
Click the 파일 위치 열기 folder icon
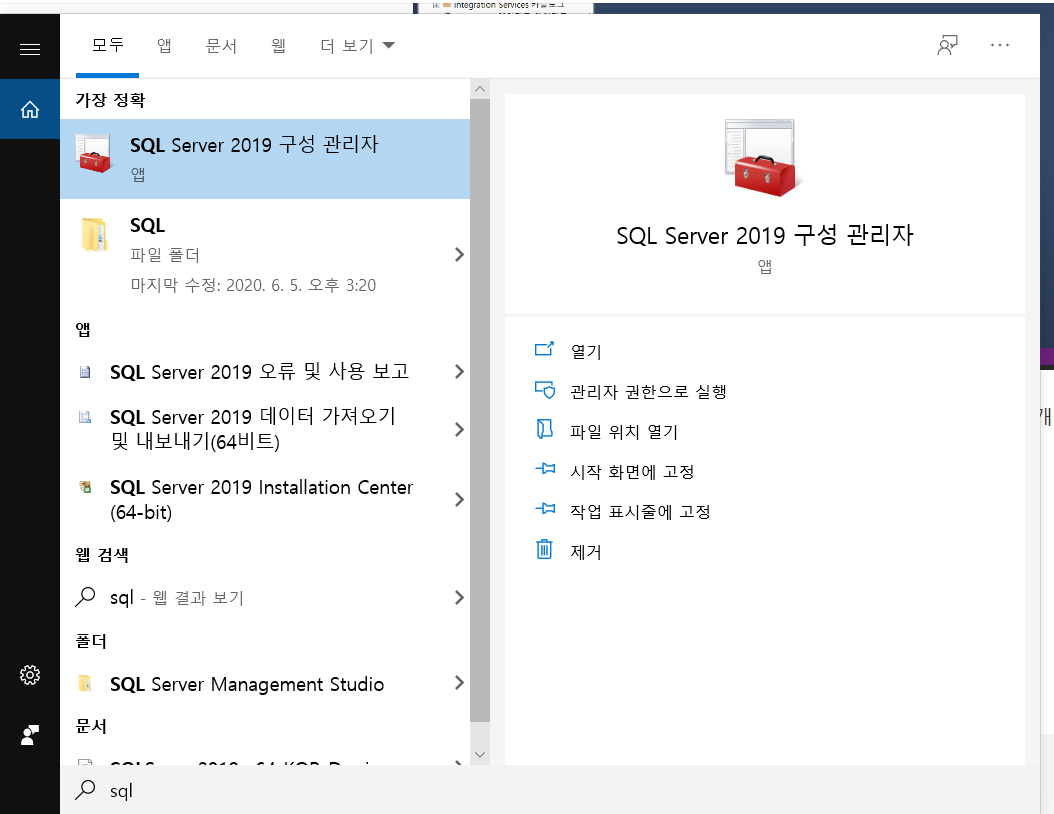(544, 429)
